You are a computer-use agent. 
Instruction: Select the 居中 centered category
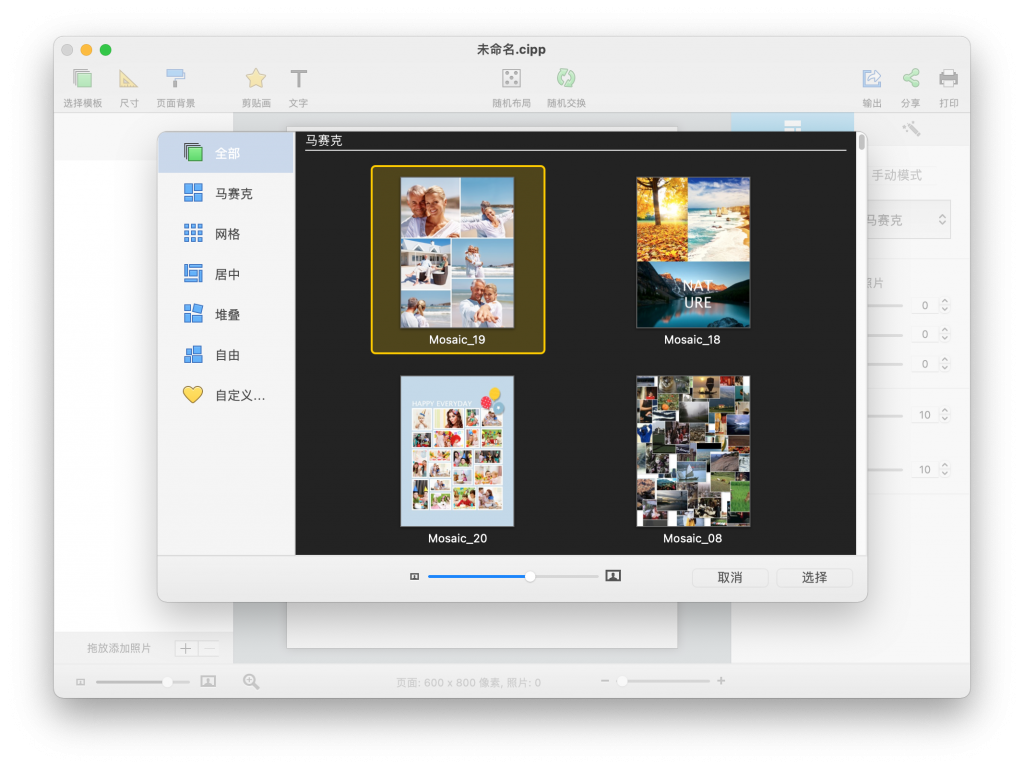tap(226, 274)
